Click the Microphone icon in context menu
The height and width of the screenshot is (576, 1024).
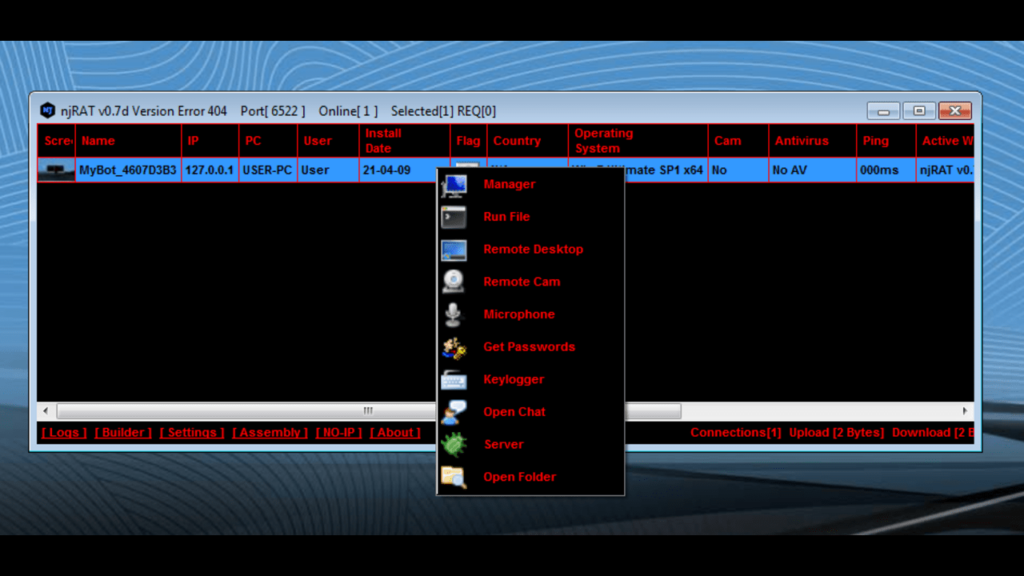tap(453, 314)
